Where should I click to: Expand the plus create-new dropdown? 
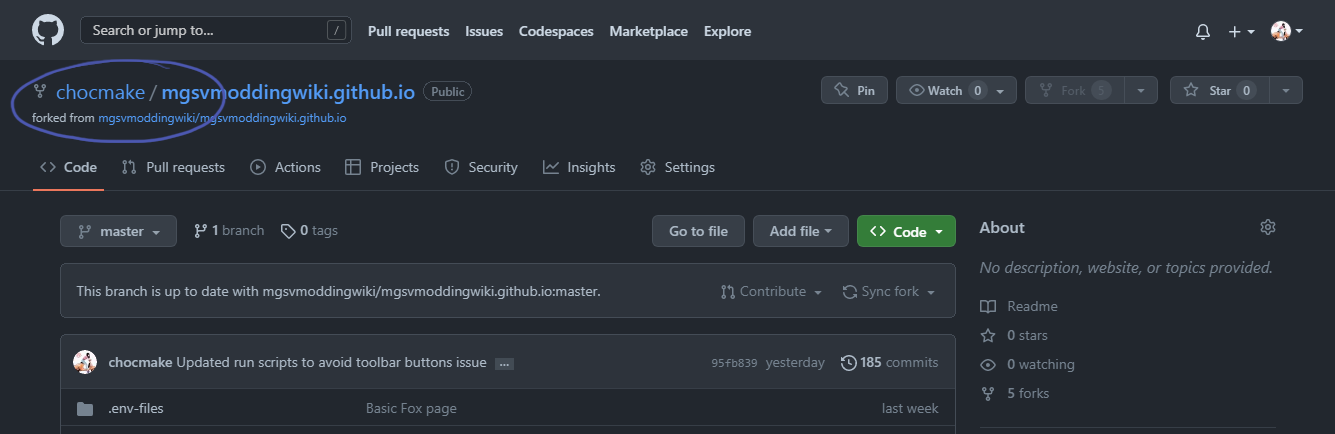[x=1242, y=31]
